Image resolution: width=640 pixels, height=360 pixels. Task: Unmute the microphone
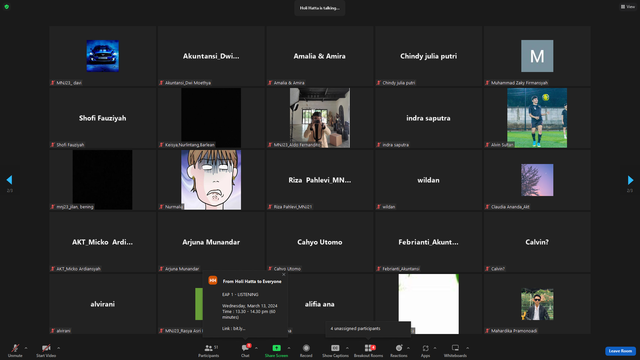pos(15,350)
